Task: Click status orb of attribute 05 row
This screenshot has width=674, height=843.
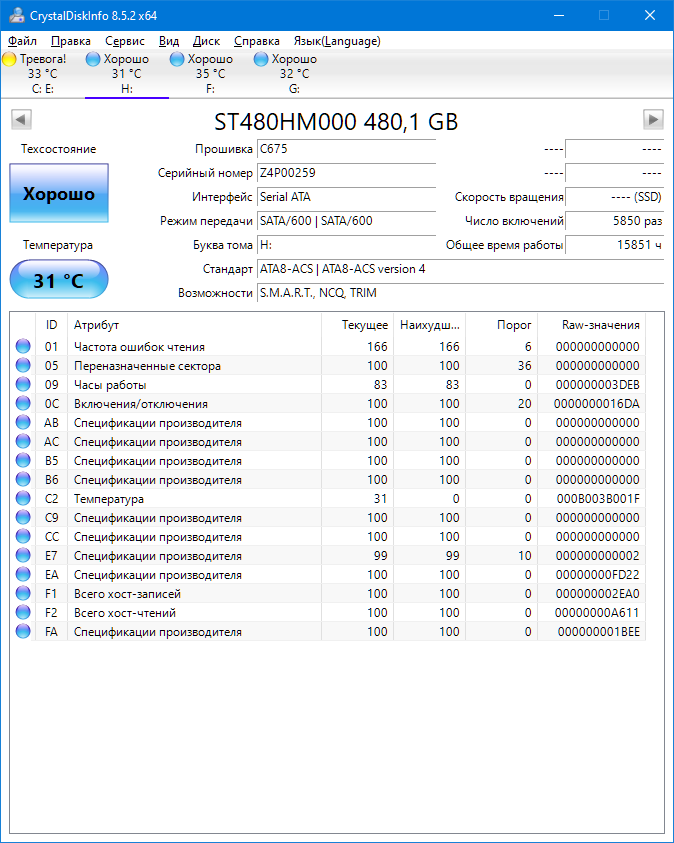Action: pyautogui.click(x=23, y=366)
